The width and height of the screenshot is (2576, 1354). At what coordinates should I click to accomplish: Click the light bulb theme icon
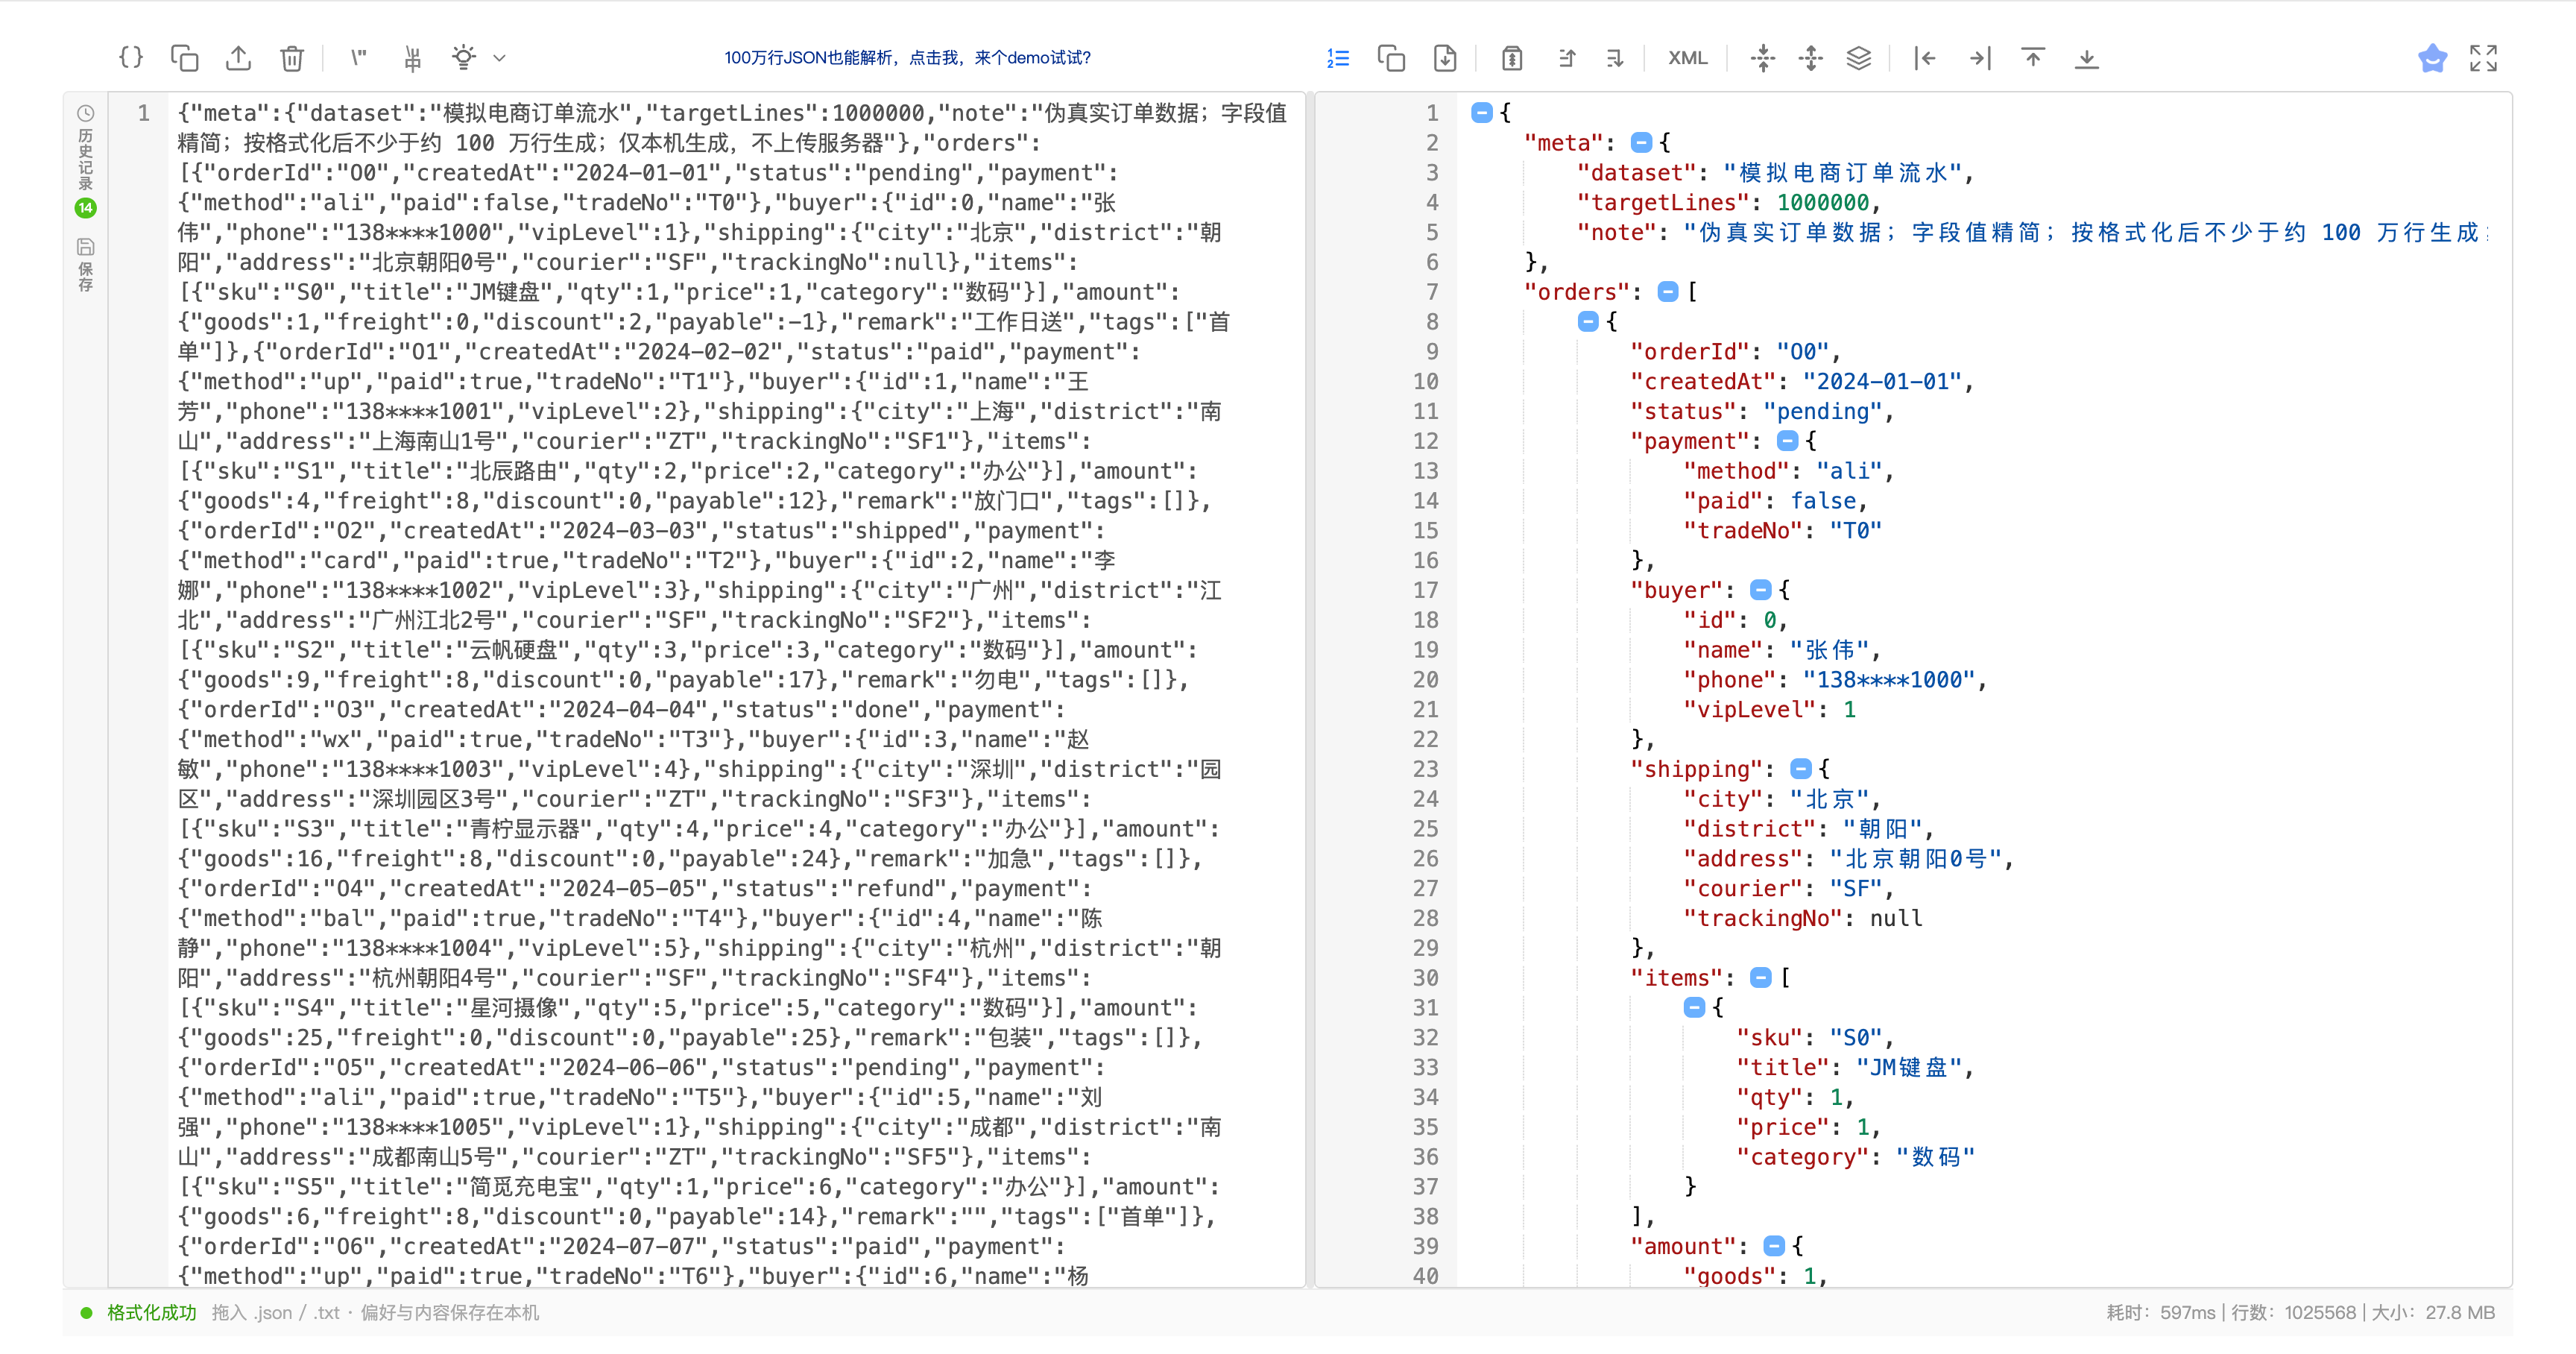coord(464,58)
